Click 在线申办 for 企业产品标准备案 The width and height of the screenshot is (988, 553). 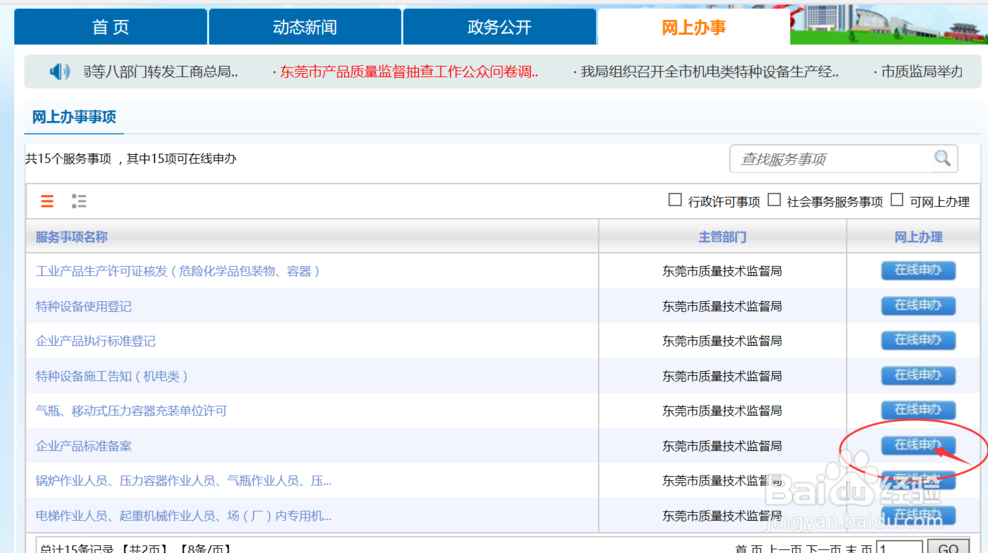point(918,445)
